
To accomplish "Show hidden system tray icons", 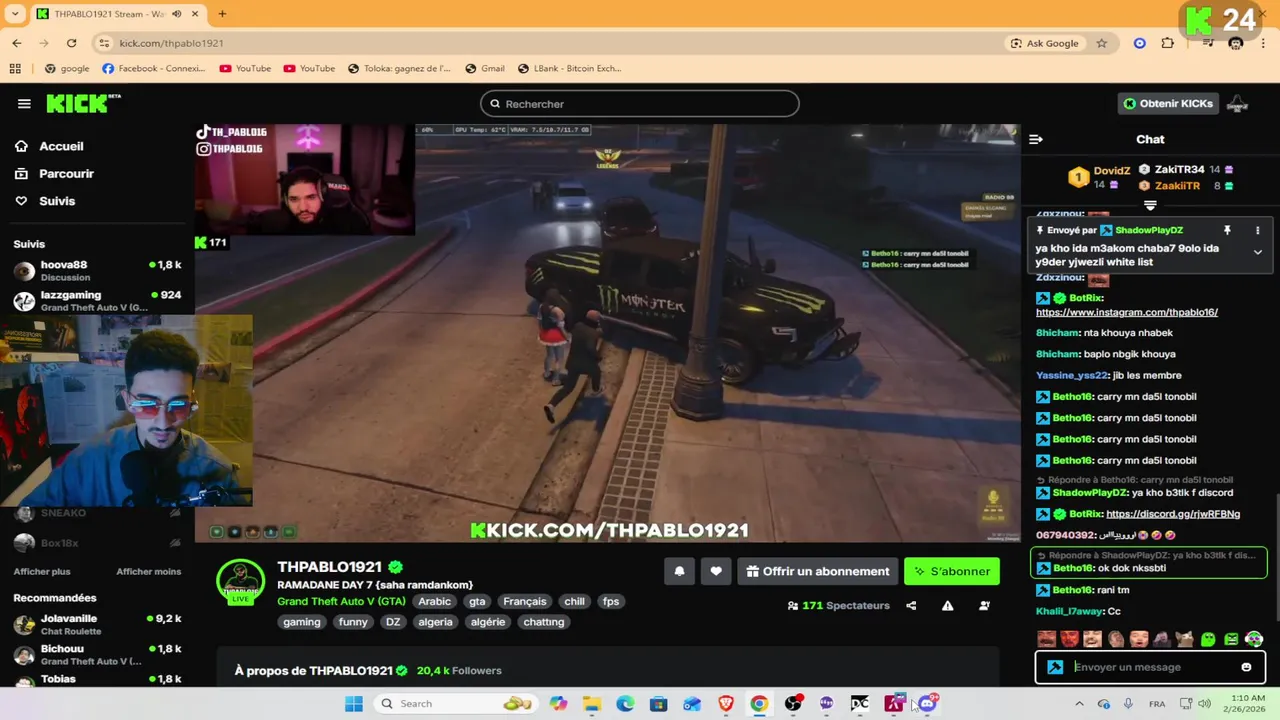I will [x=1079, y=704].
